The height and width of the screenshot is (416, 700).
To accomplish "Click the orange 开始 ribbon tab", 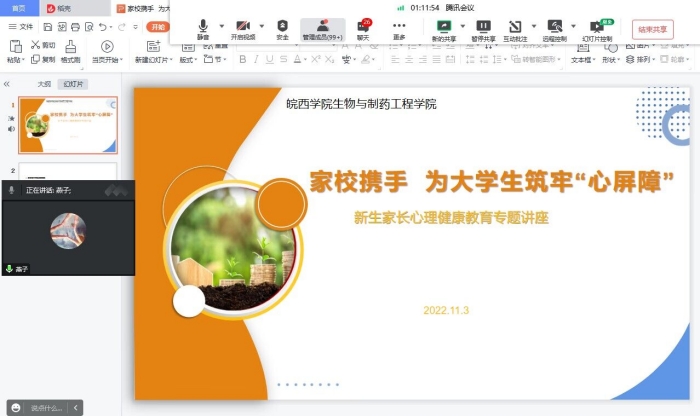I will click(157, 26).
